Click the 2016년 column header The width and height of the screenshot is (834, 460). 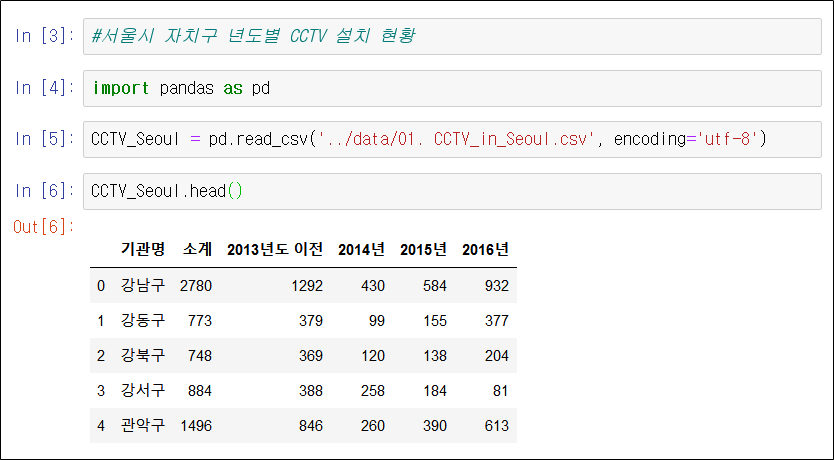pyautogui.click(x=486, y=249)
